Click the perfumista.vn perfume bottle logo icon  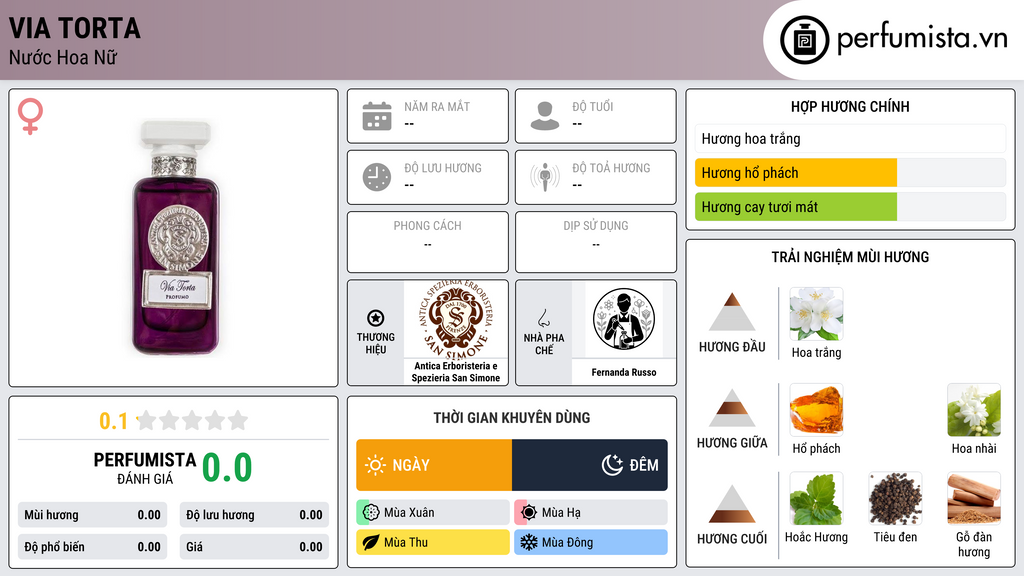(x=804, y=40)
